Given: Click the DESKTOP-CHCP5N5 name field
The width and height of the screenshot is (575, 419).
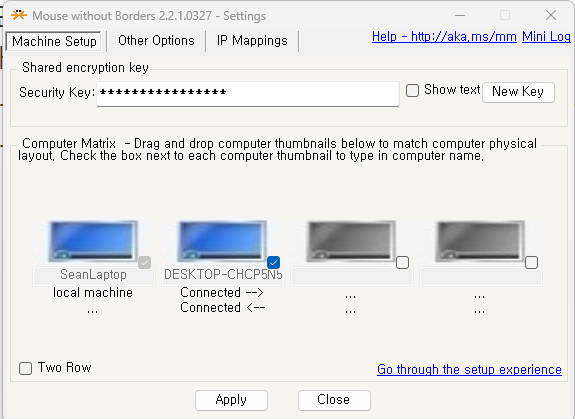Looking at the screenshot, I should [x=223, y=275].
